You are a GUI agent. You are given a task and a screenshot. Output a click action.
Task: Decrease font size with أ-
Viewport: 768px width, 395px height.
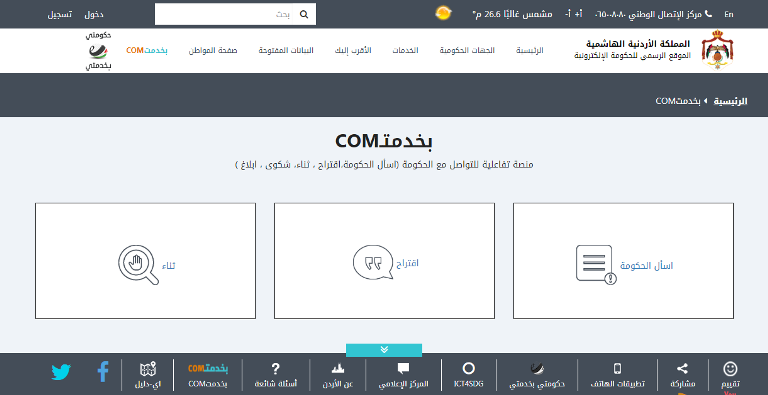click(568, 14)
